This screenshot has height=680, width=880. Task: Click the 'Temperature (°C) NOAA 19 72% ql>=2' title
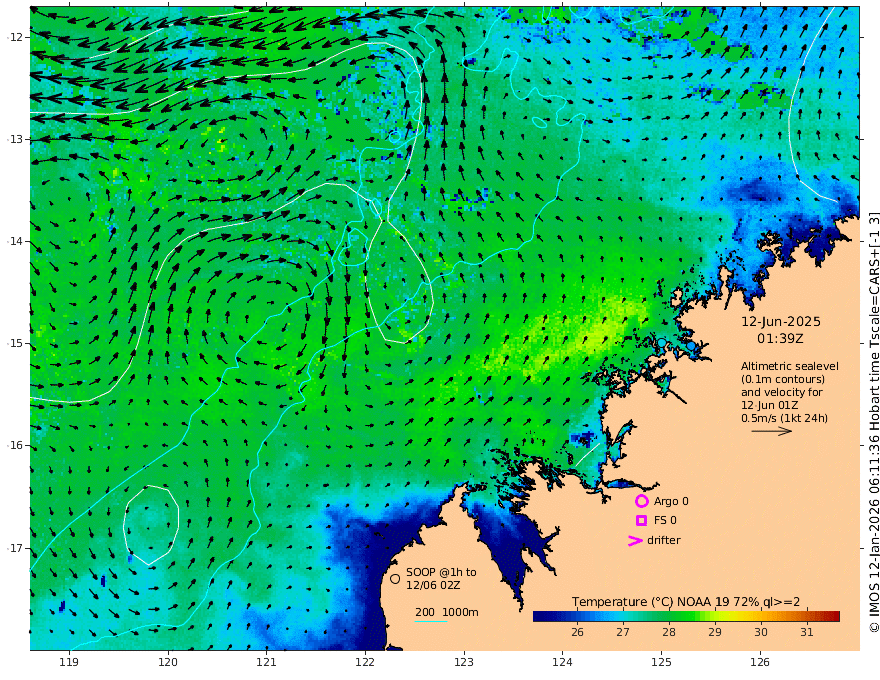pos(686,602)
